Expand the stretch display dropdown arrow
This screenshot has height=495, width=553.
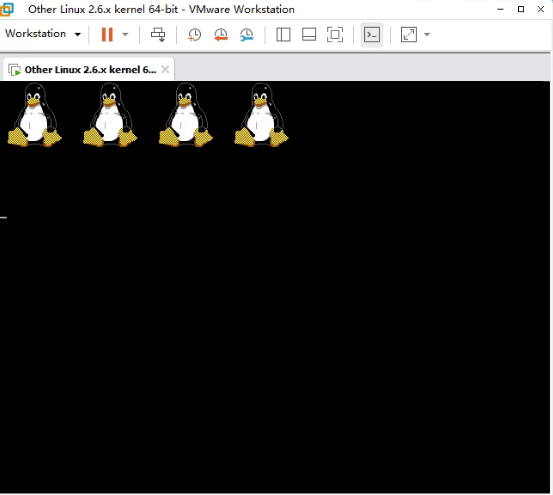point(427,35)
